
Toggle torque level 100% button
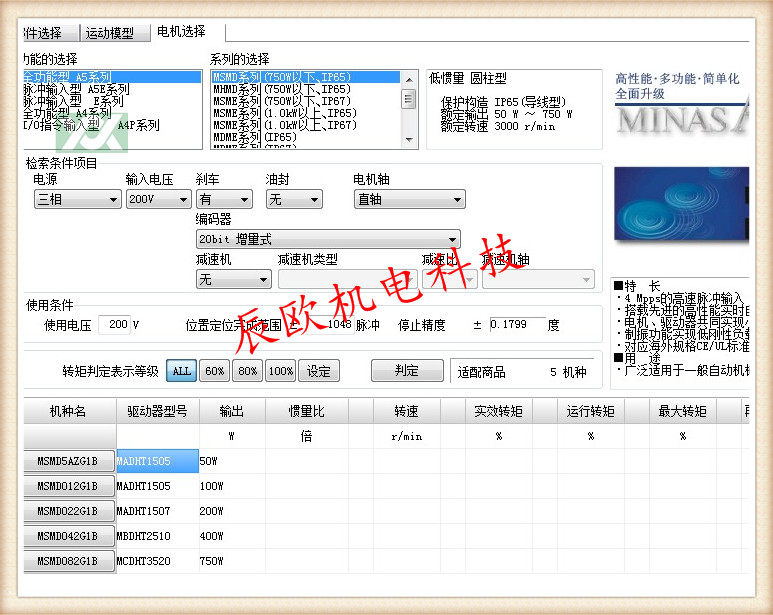pyautogui.click(x=281, y=371)
